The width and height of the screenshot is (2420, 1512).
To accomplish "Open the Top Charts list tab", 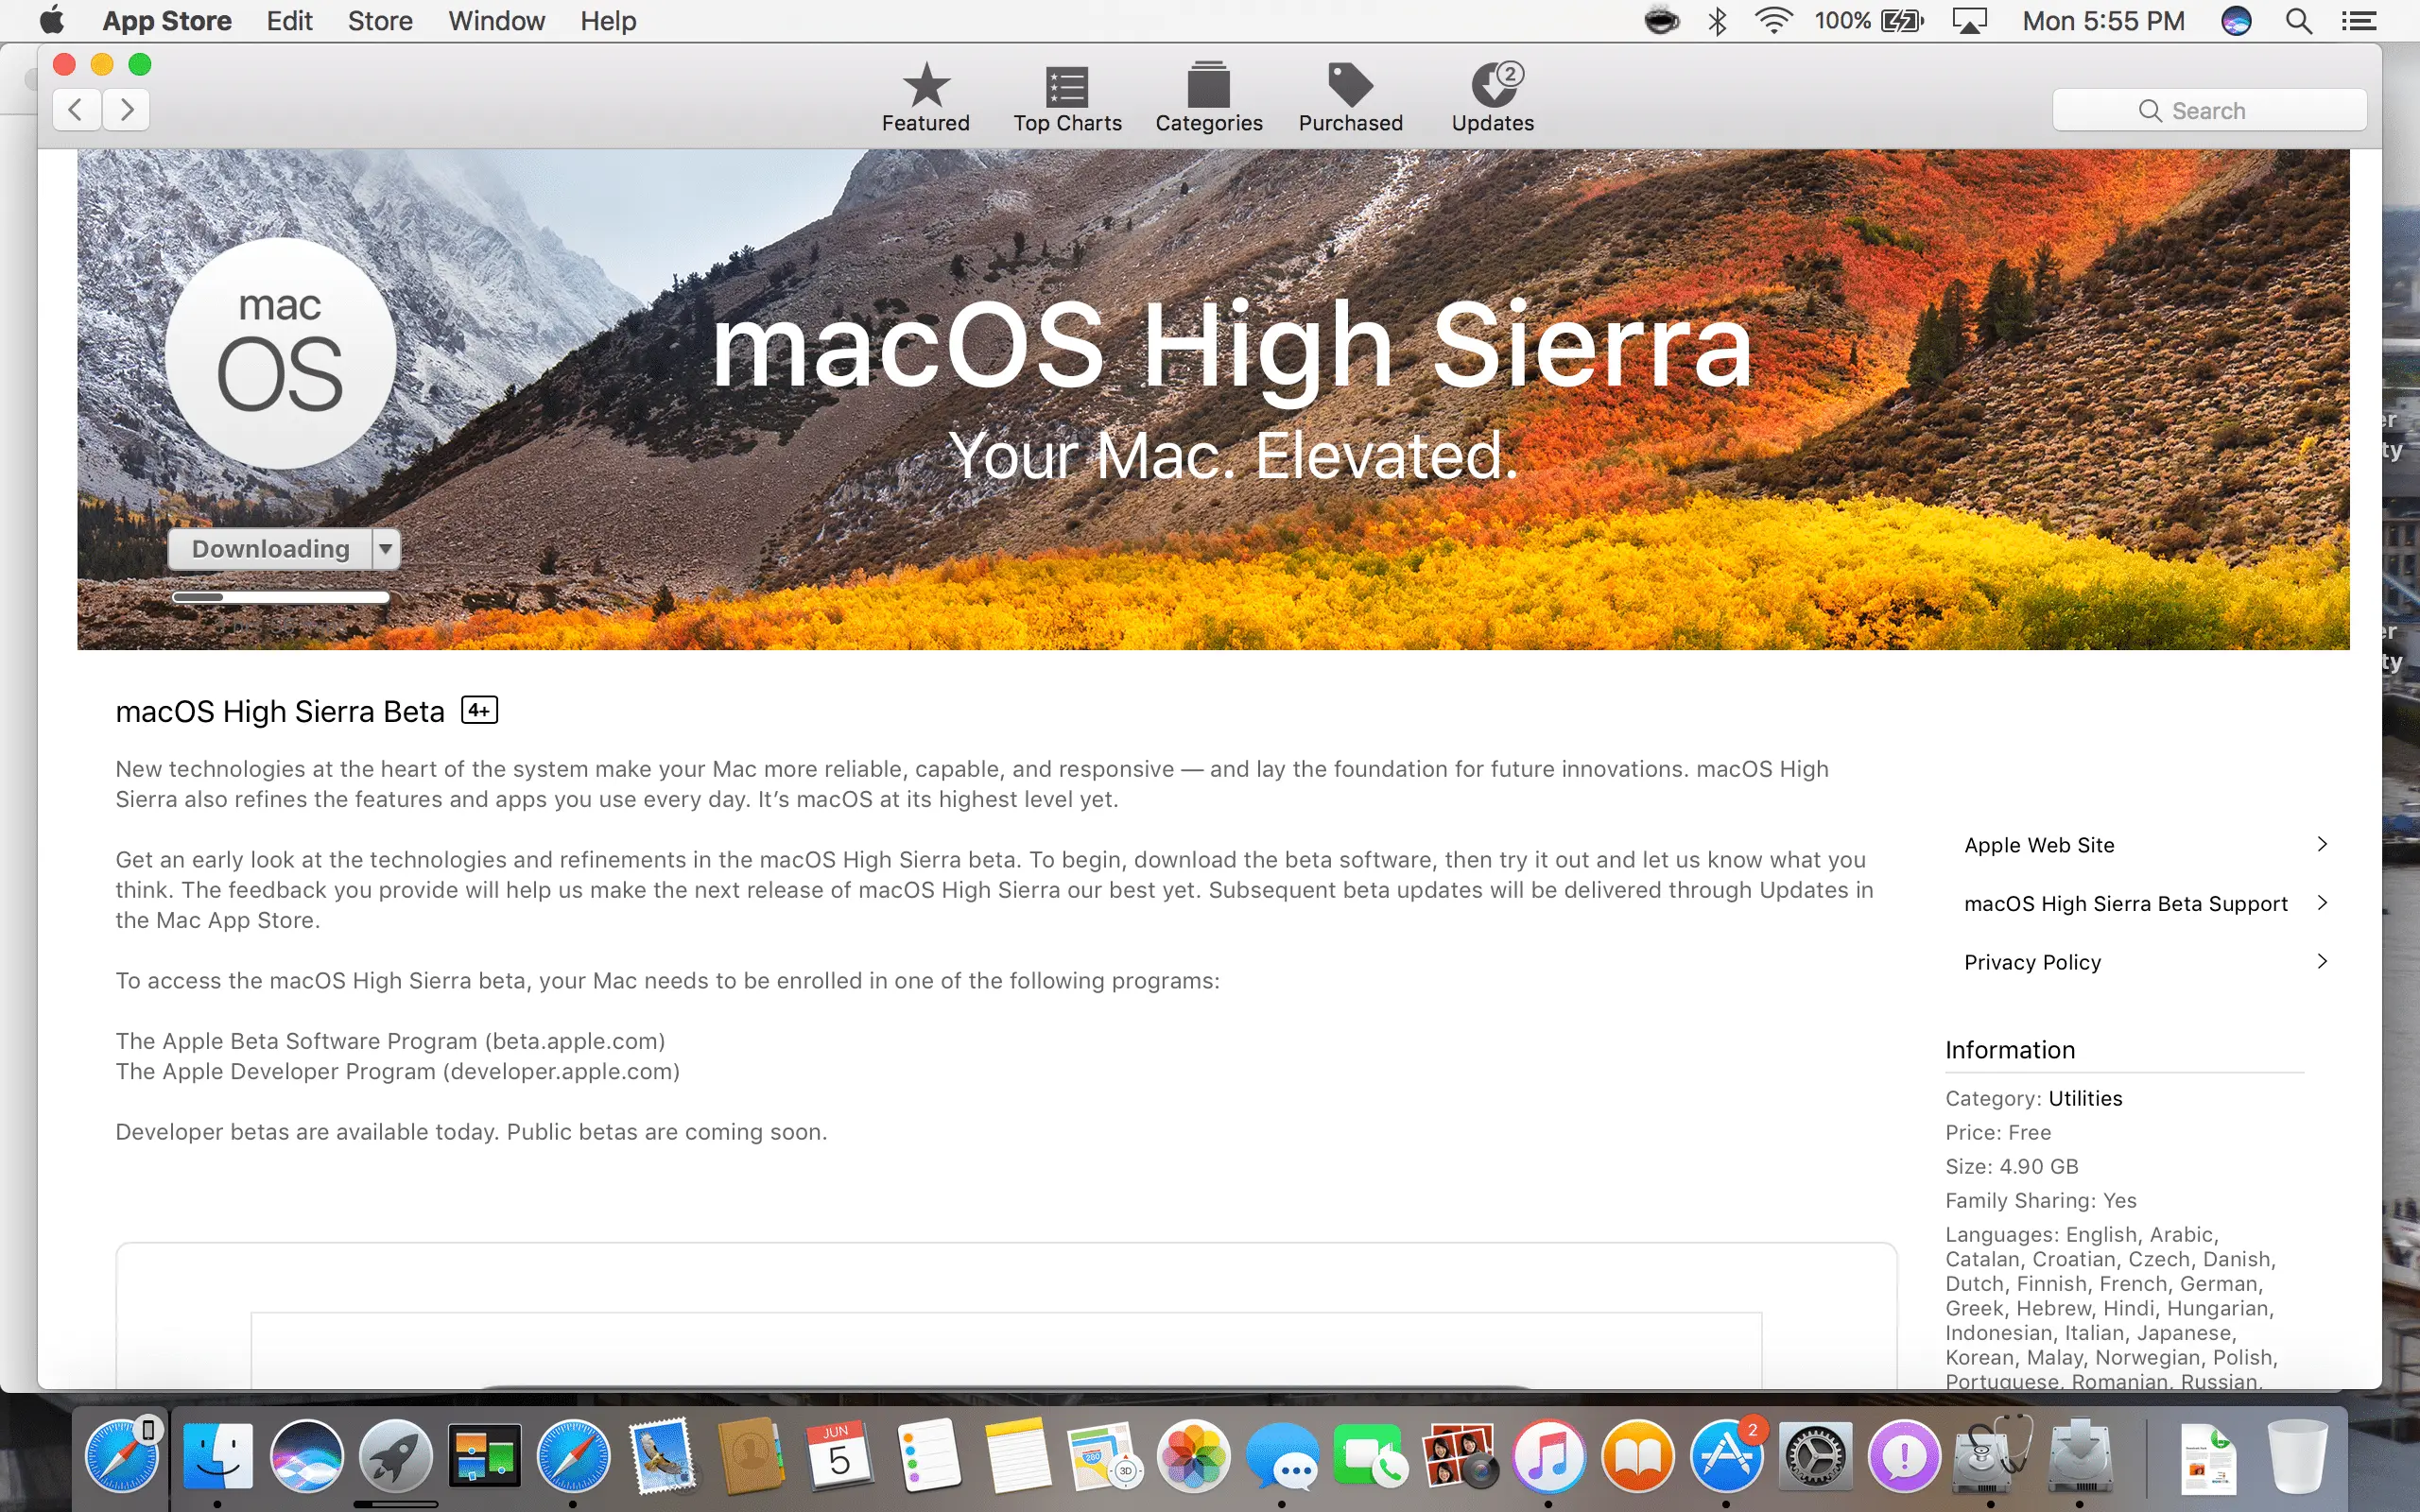I will click(1067, 98).
